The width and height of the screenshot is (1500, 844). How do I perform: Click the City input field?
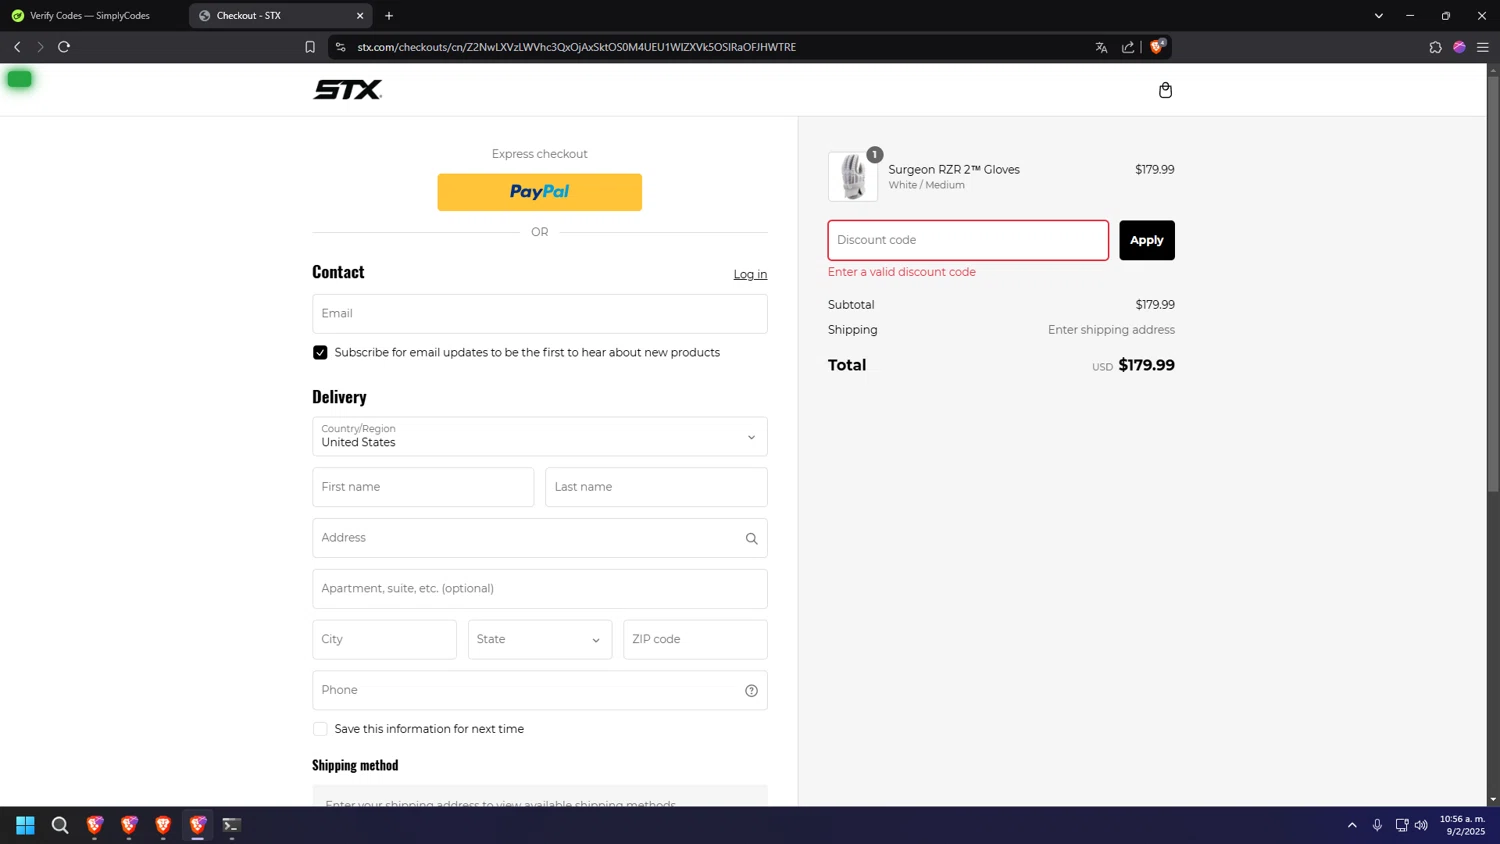coord(384,640)
